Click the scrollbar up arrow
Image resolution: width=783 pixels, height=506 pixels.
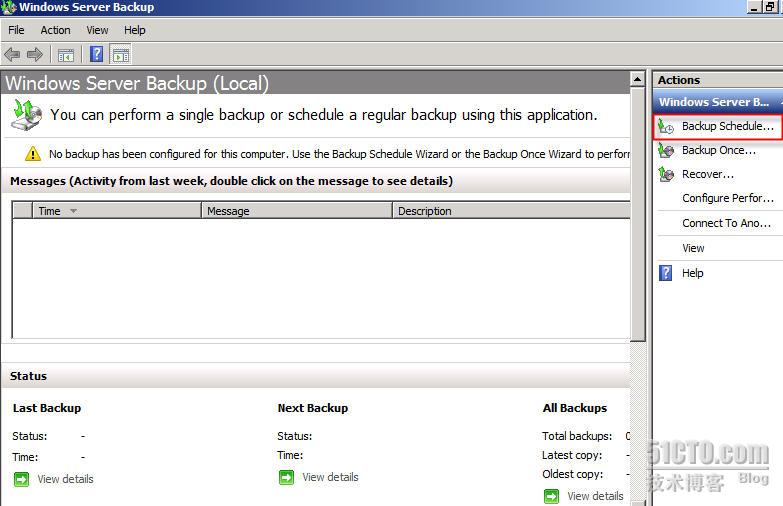(x=638, y=79)
